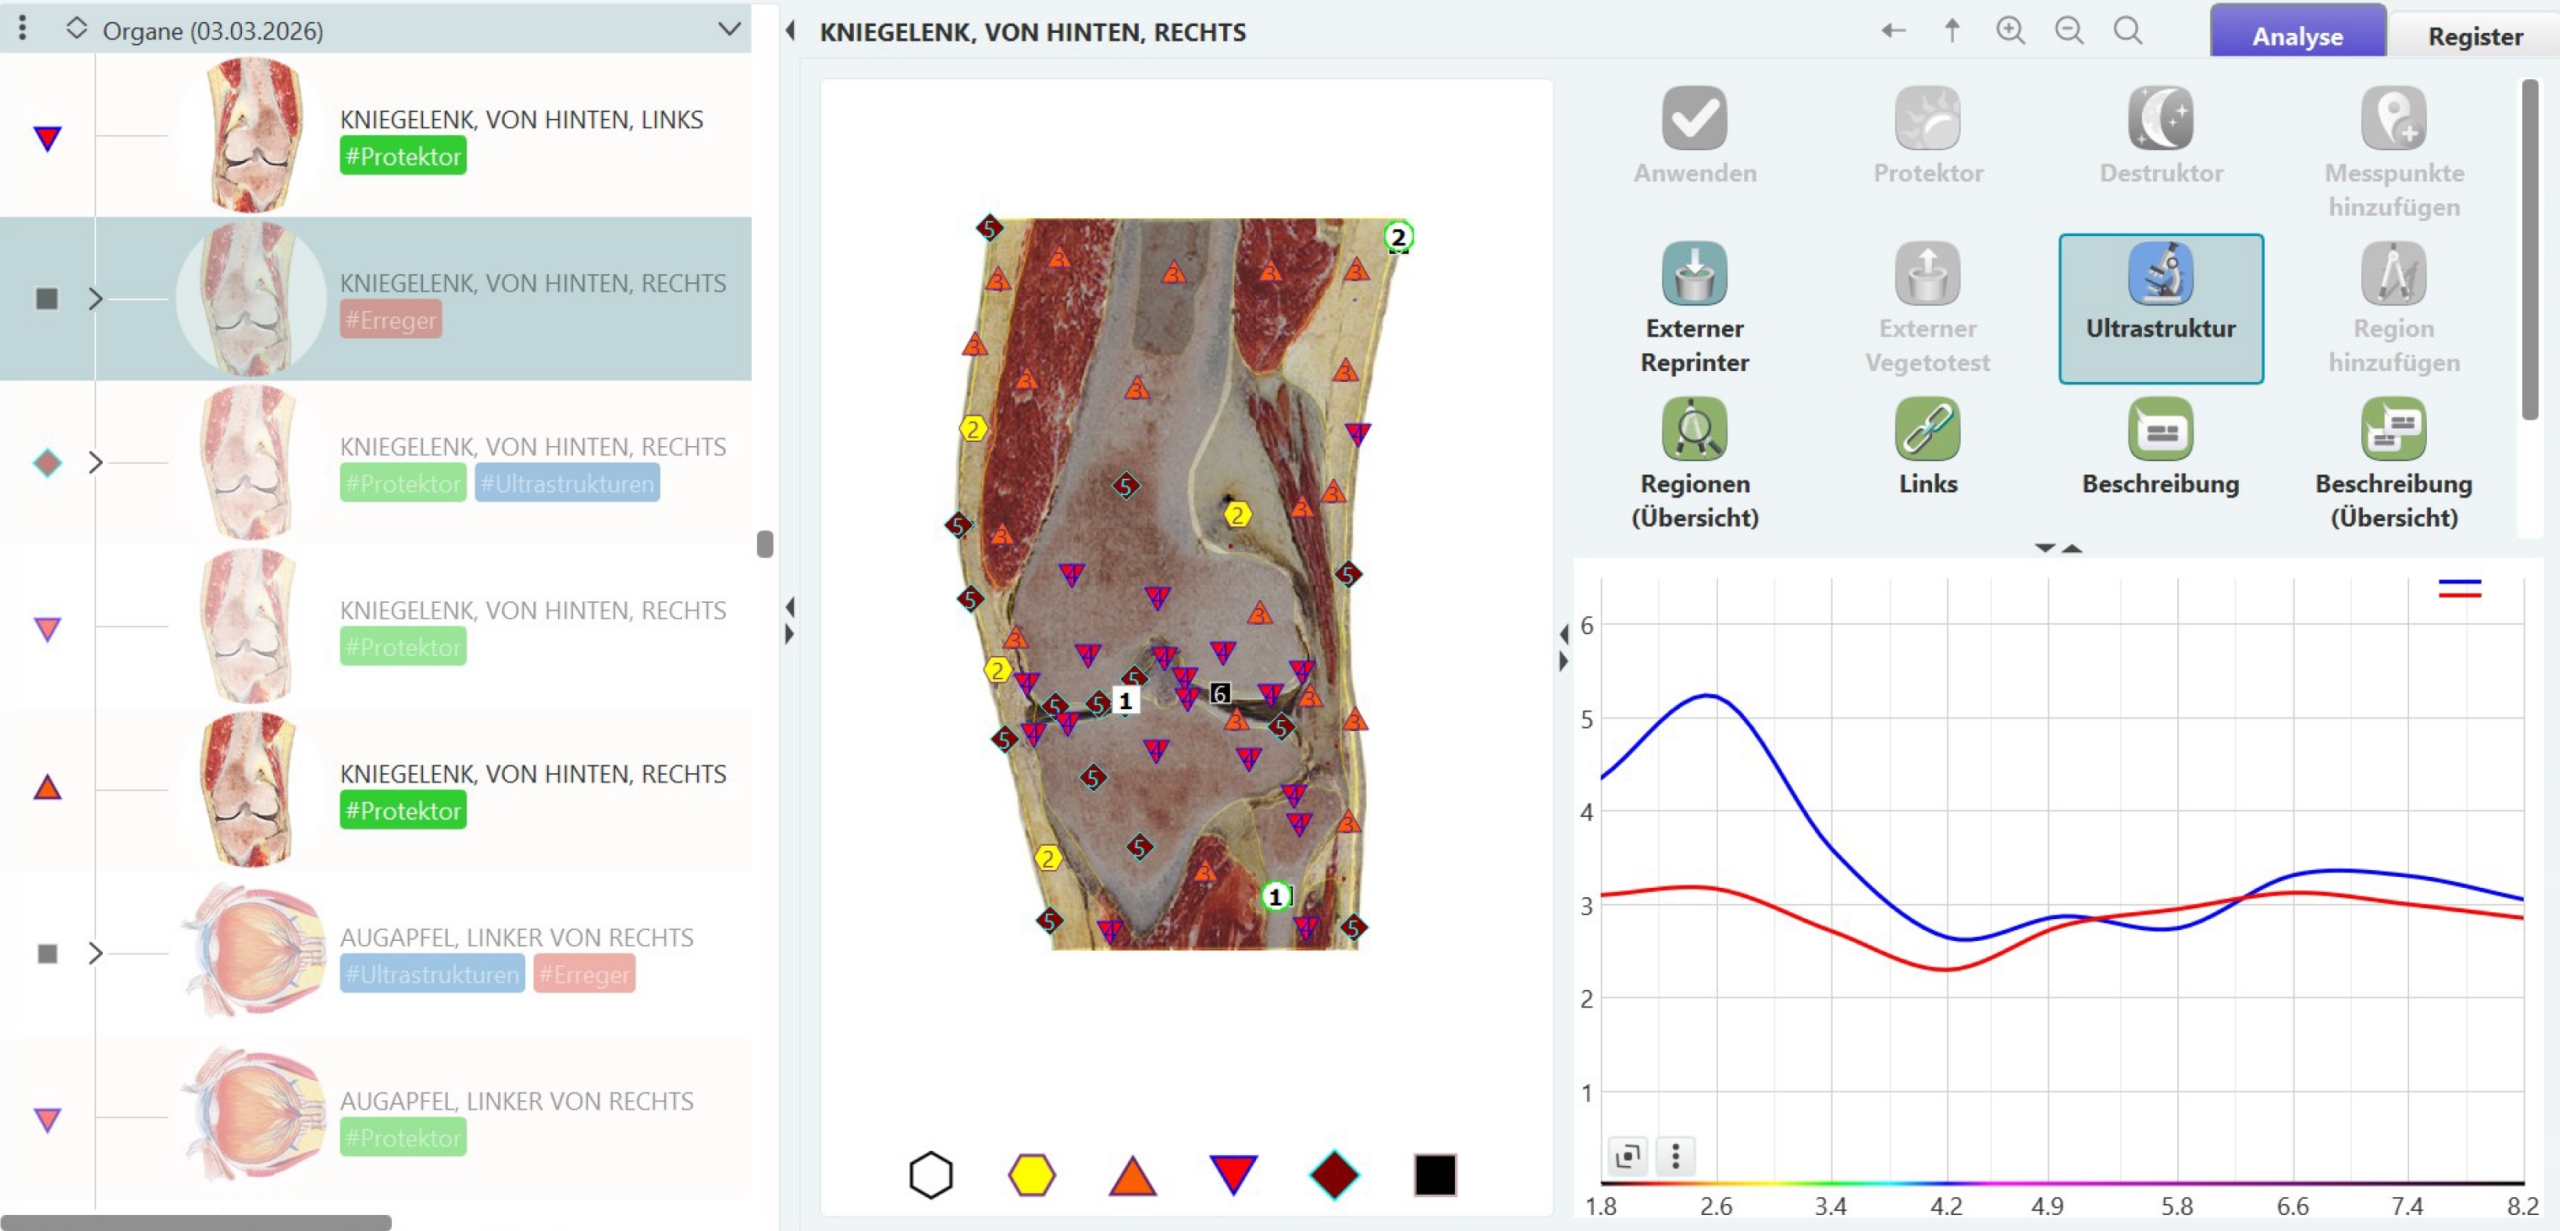Image resolution: width=2560 pixels, height=1231 pixels.
Task: Expand the selected Kniegelenk rechts Erreger entry
Action: pos(95,299)
